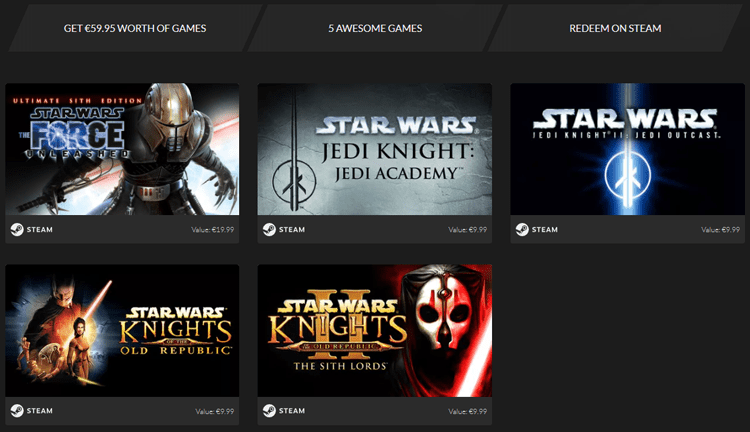Click 'Value: €9.99' under Knights of the Old Republic
750x432 pixels.
215,411
